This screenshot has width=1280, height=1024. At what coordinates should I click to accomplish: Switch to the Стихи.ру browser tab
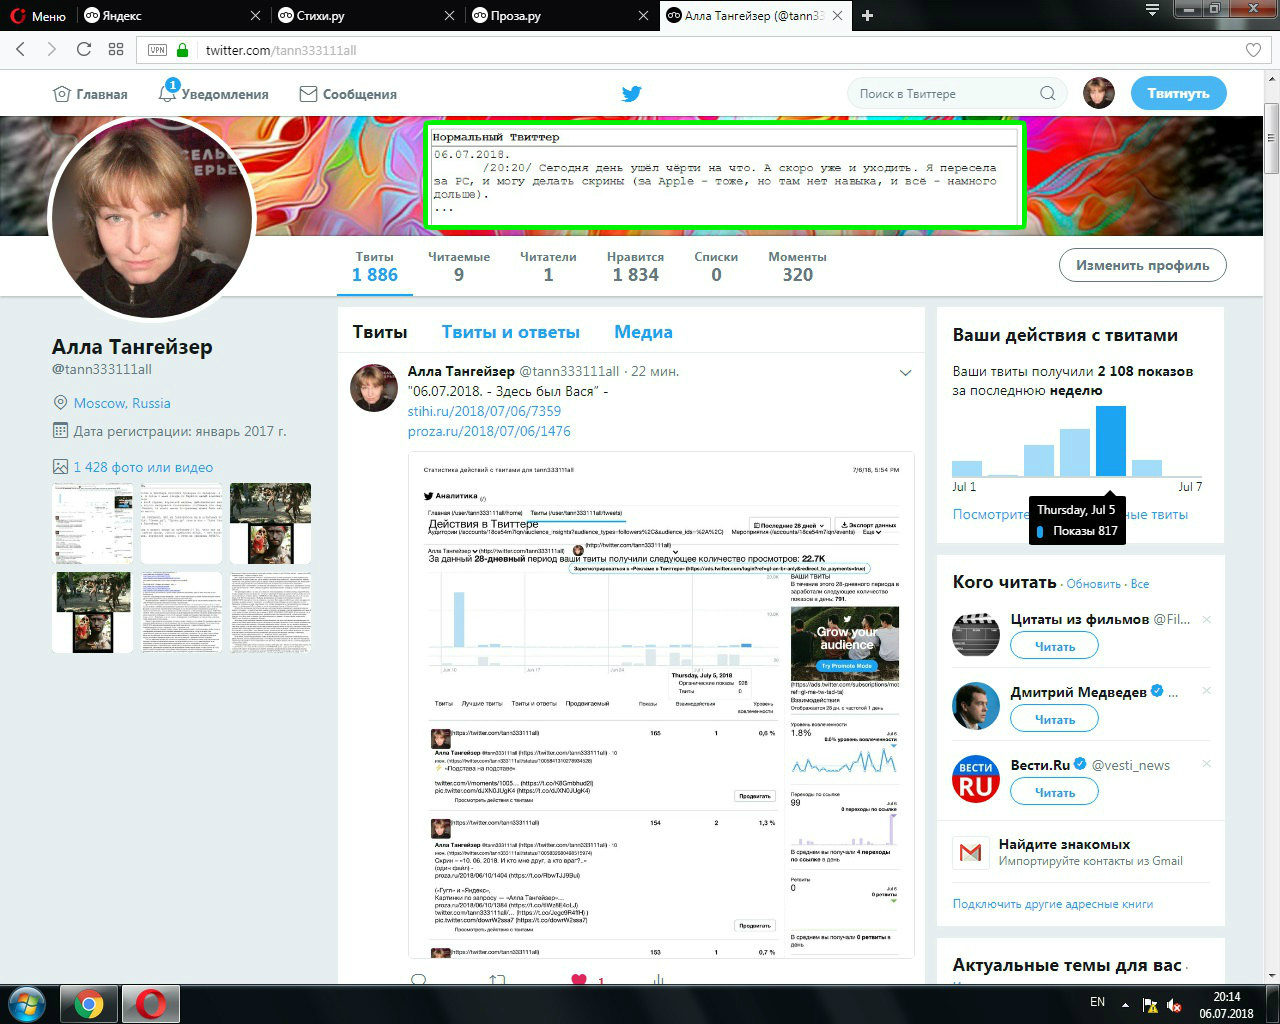pyautogui.click(x=365, y=15)
